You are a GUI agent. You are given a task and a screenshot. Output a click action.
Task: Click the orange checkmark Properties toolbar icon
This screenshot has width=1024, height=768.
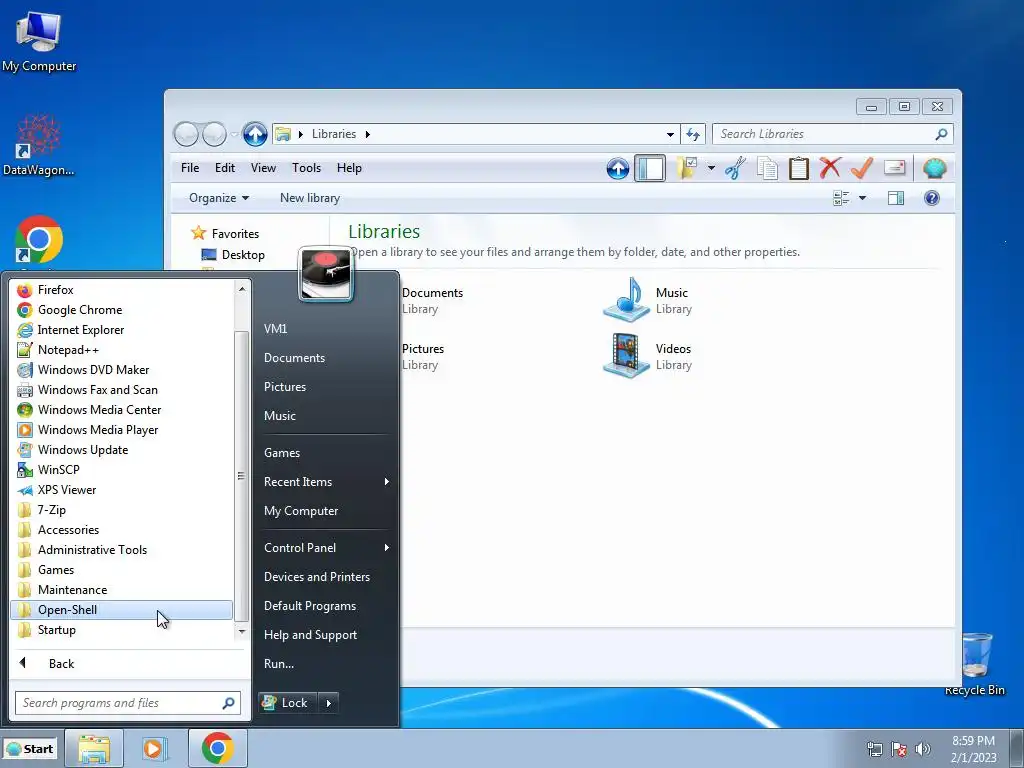pos(862,168)
